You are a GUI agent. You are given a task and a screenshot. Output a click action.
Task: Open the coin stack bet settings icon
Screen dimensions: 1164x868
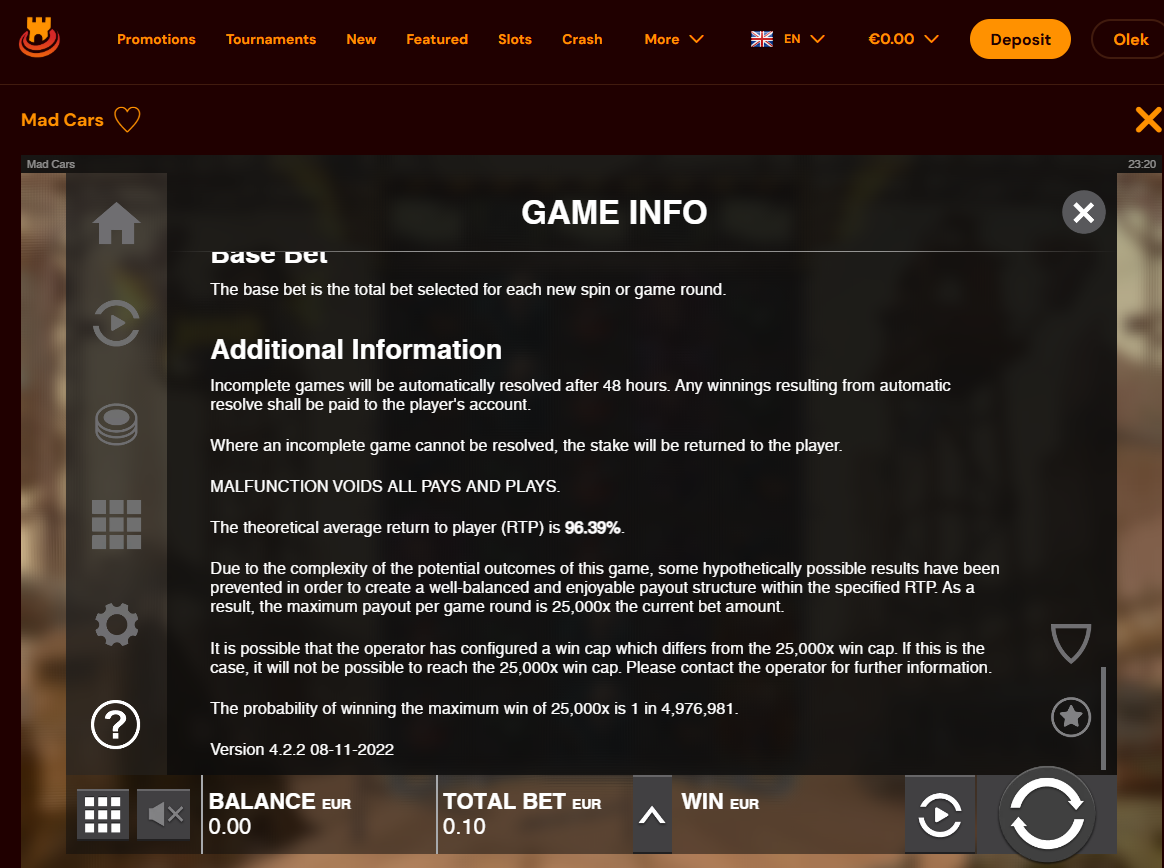[117, 424]
